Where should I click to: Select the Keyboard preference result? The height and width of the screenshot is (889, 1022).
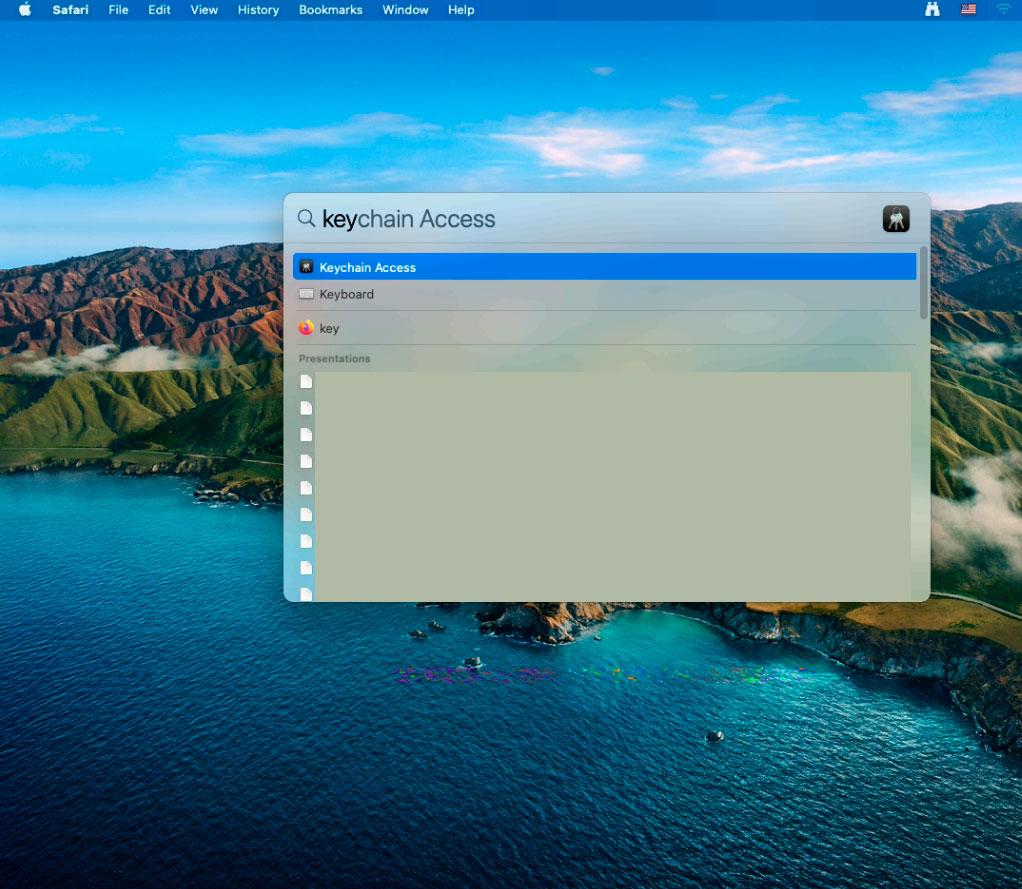pyautogui.click(x=604, y=295)
